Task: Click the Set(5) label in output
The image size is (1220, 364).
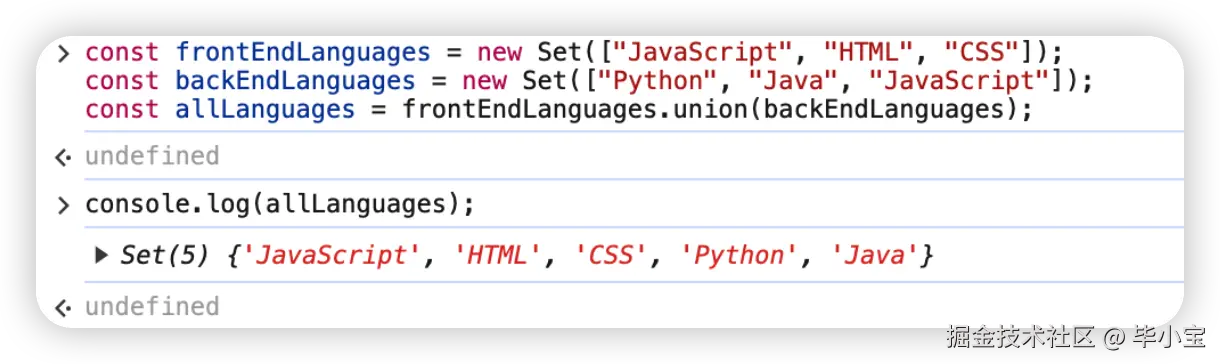Action: pos(165,256)
